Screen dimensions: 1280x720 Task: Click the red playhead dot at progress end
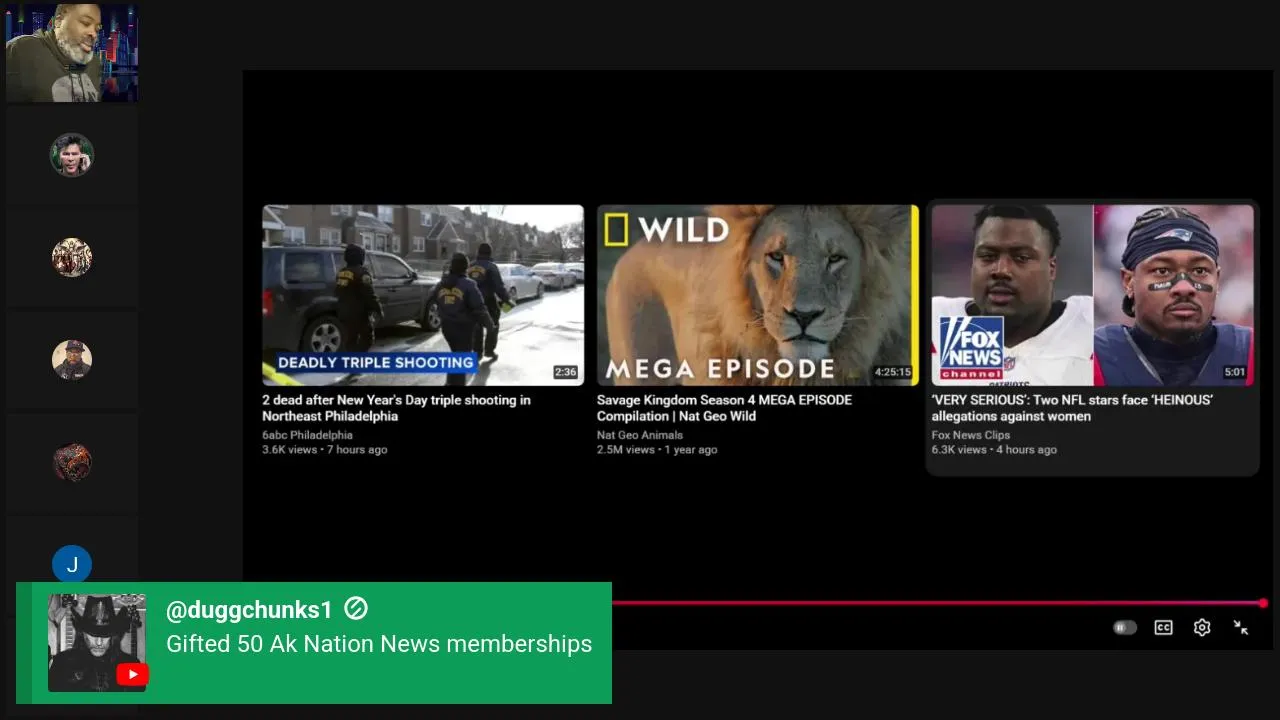click(1263, 603)
